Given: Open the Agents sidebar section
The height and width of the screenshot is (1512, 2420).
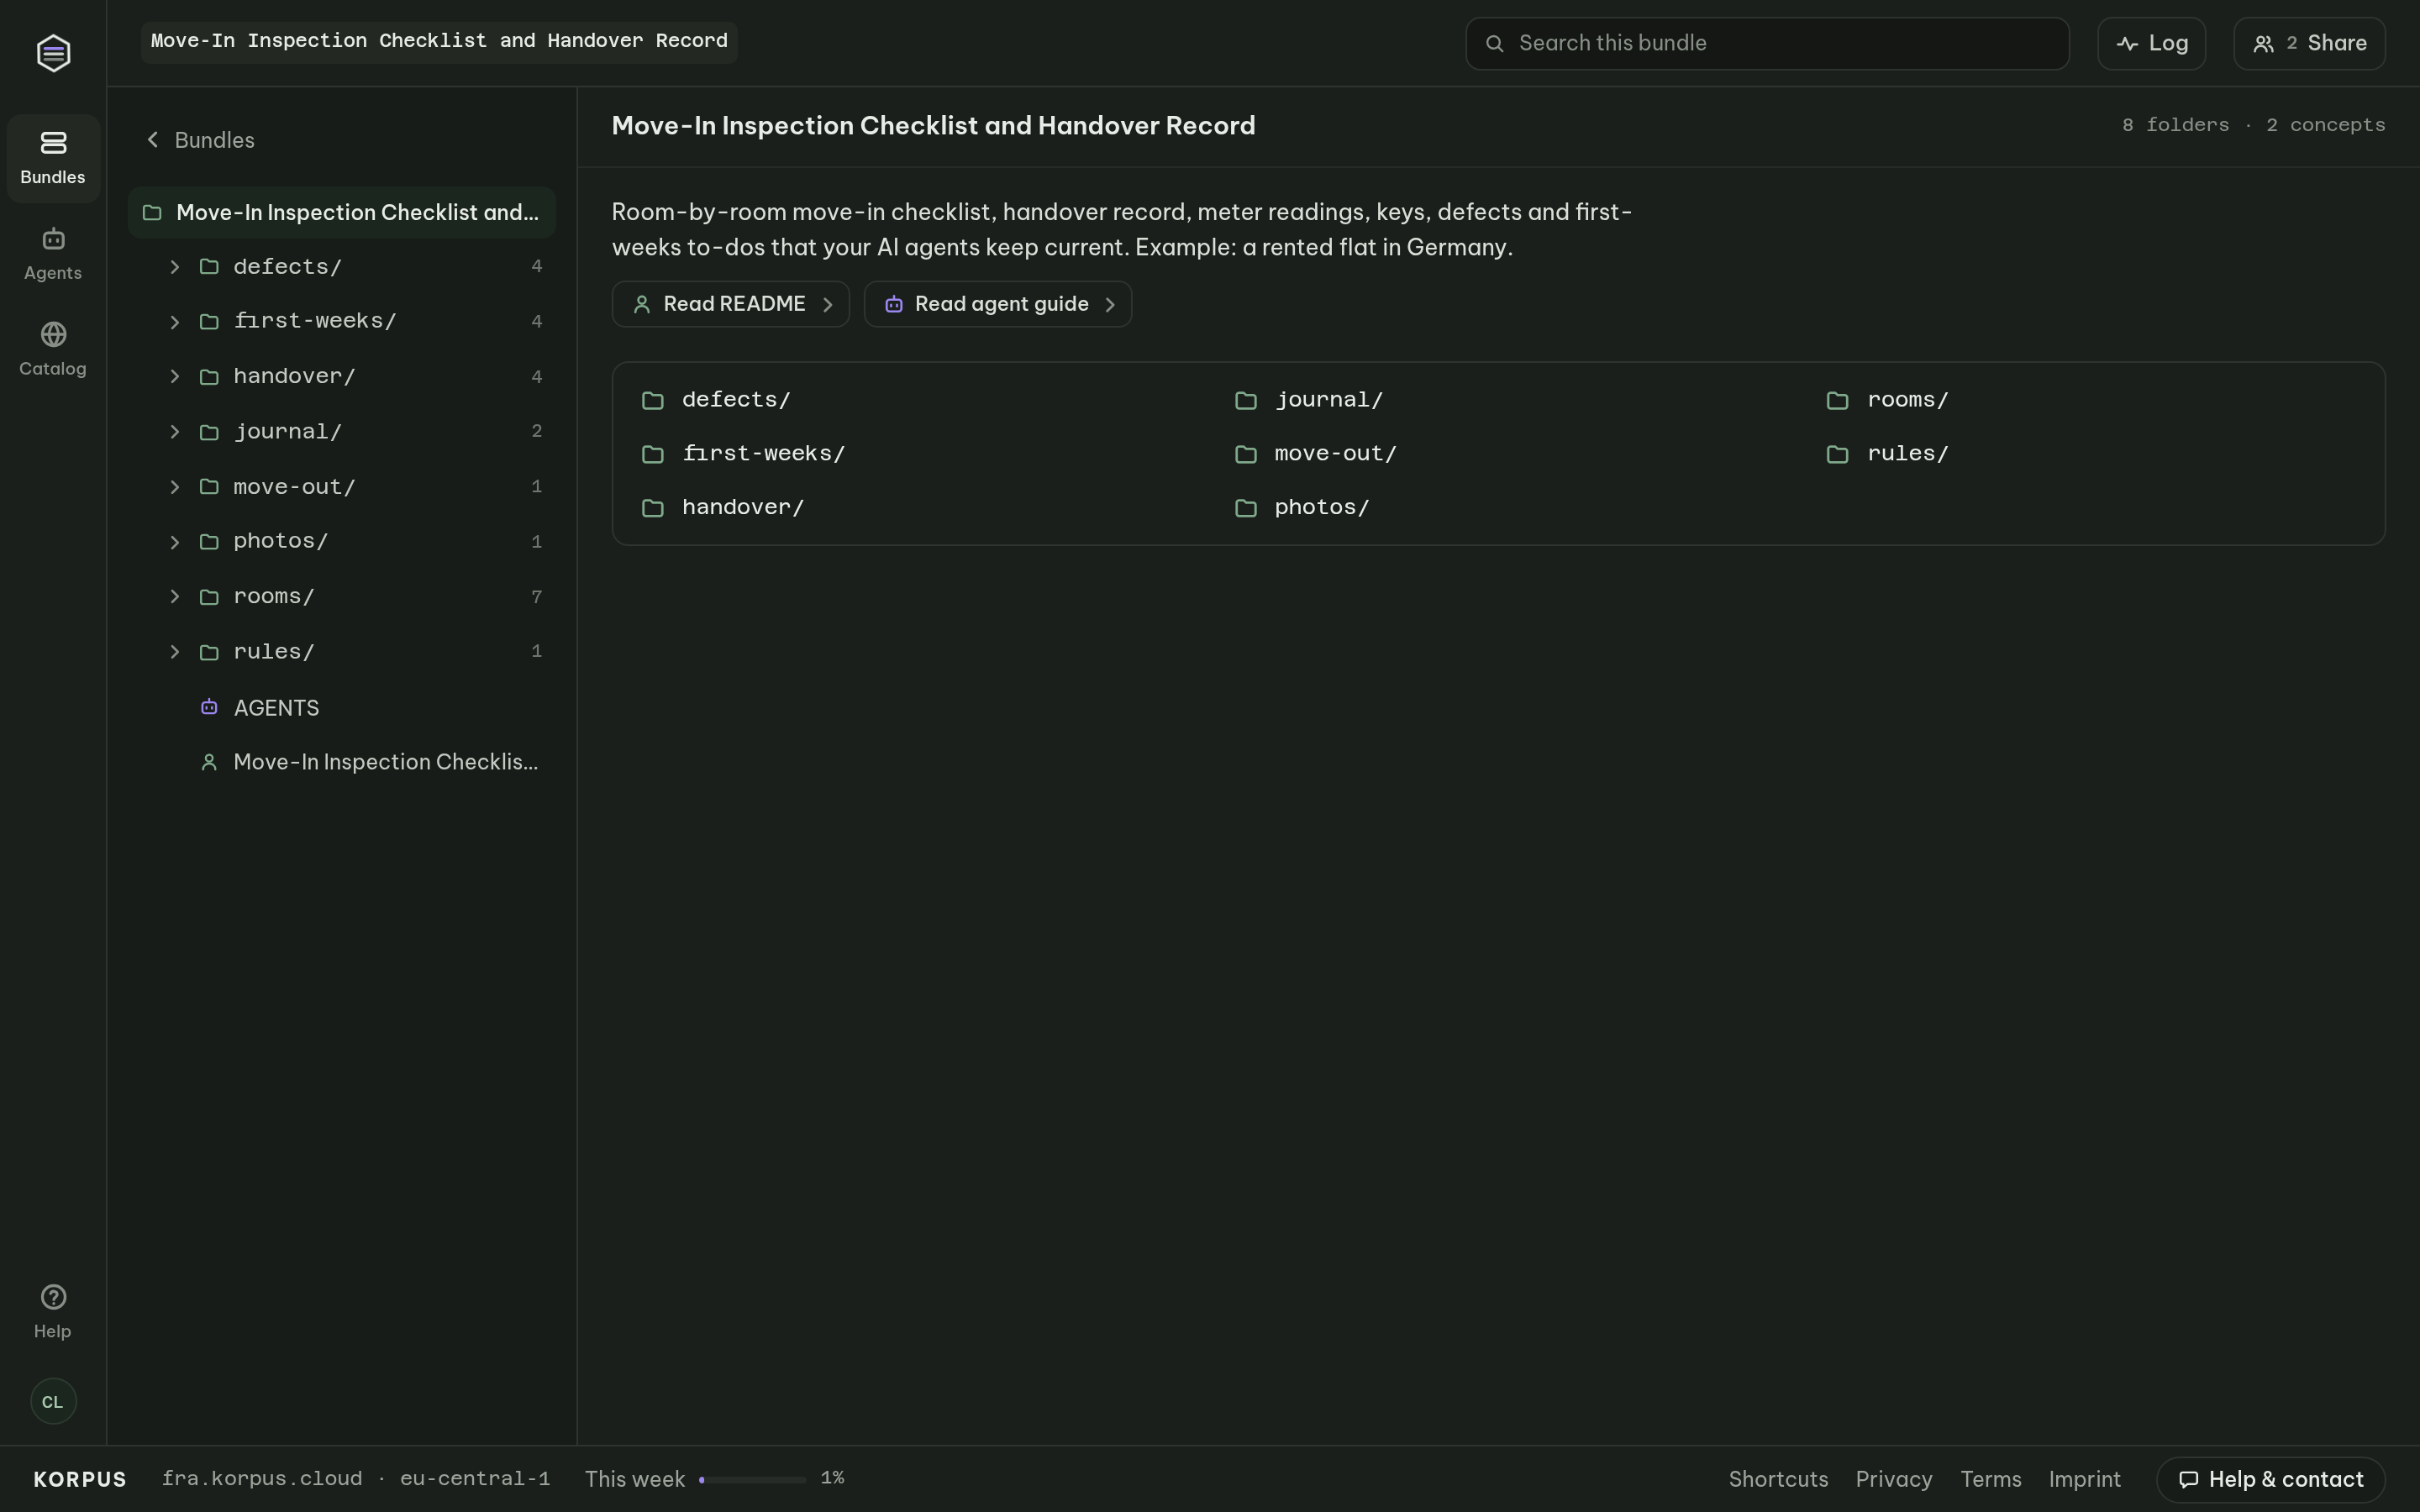Looking at the screenshot, I should coord(53,254).
